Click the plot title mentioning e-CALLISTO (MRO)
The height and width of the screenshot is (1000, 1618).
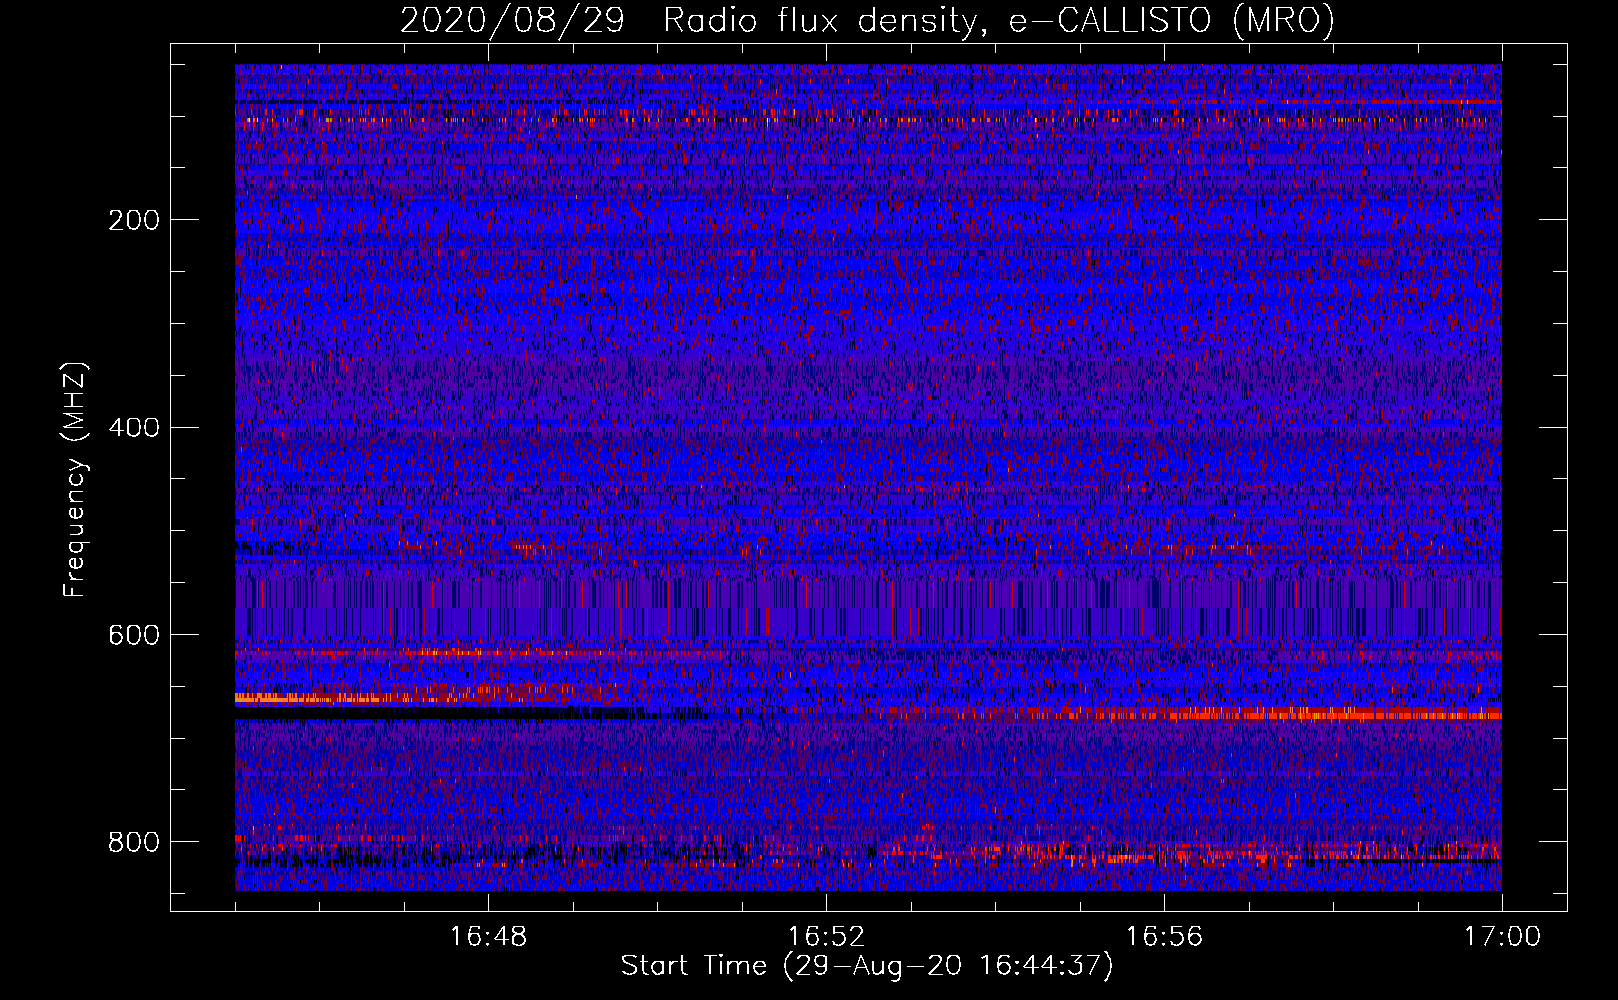867,20
